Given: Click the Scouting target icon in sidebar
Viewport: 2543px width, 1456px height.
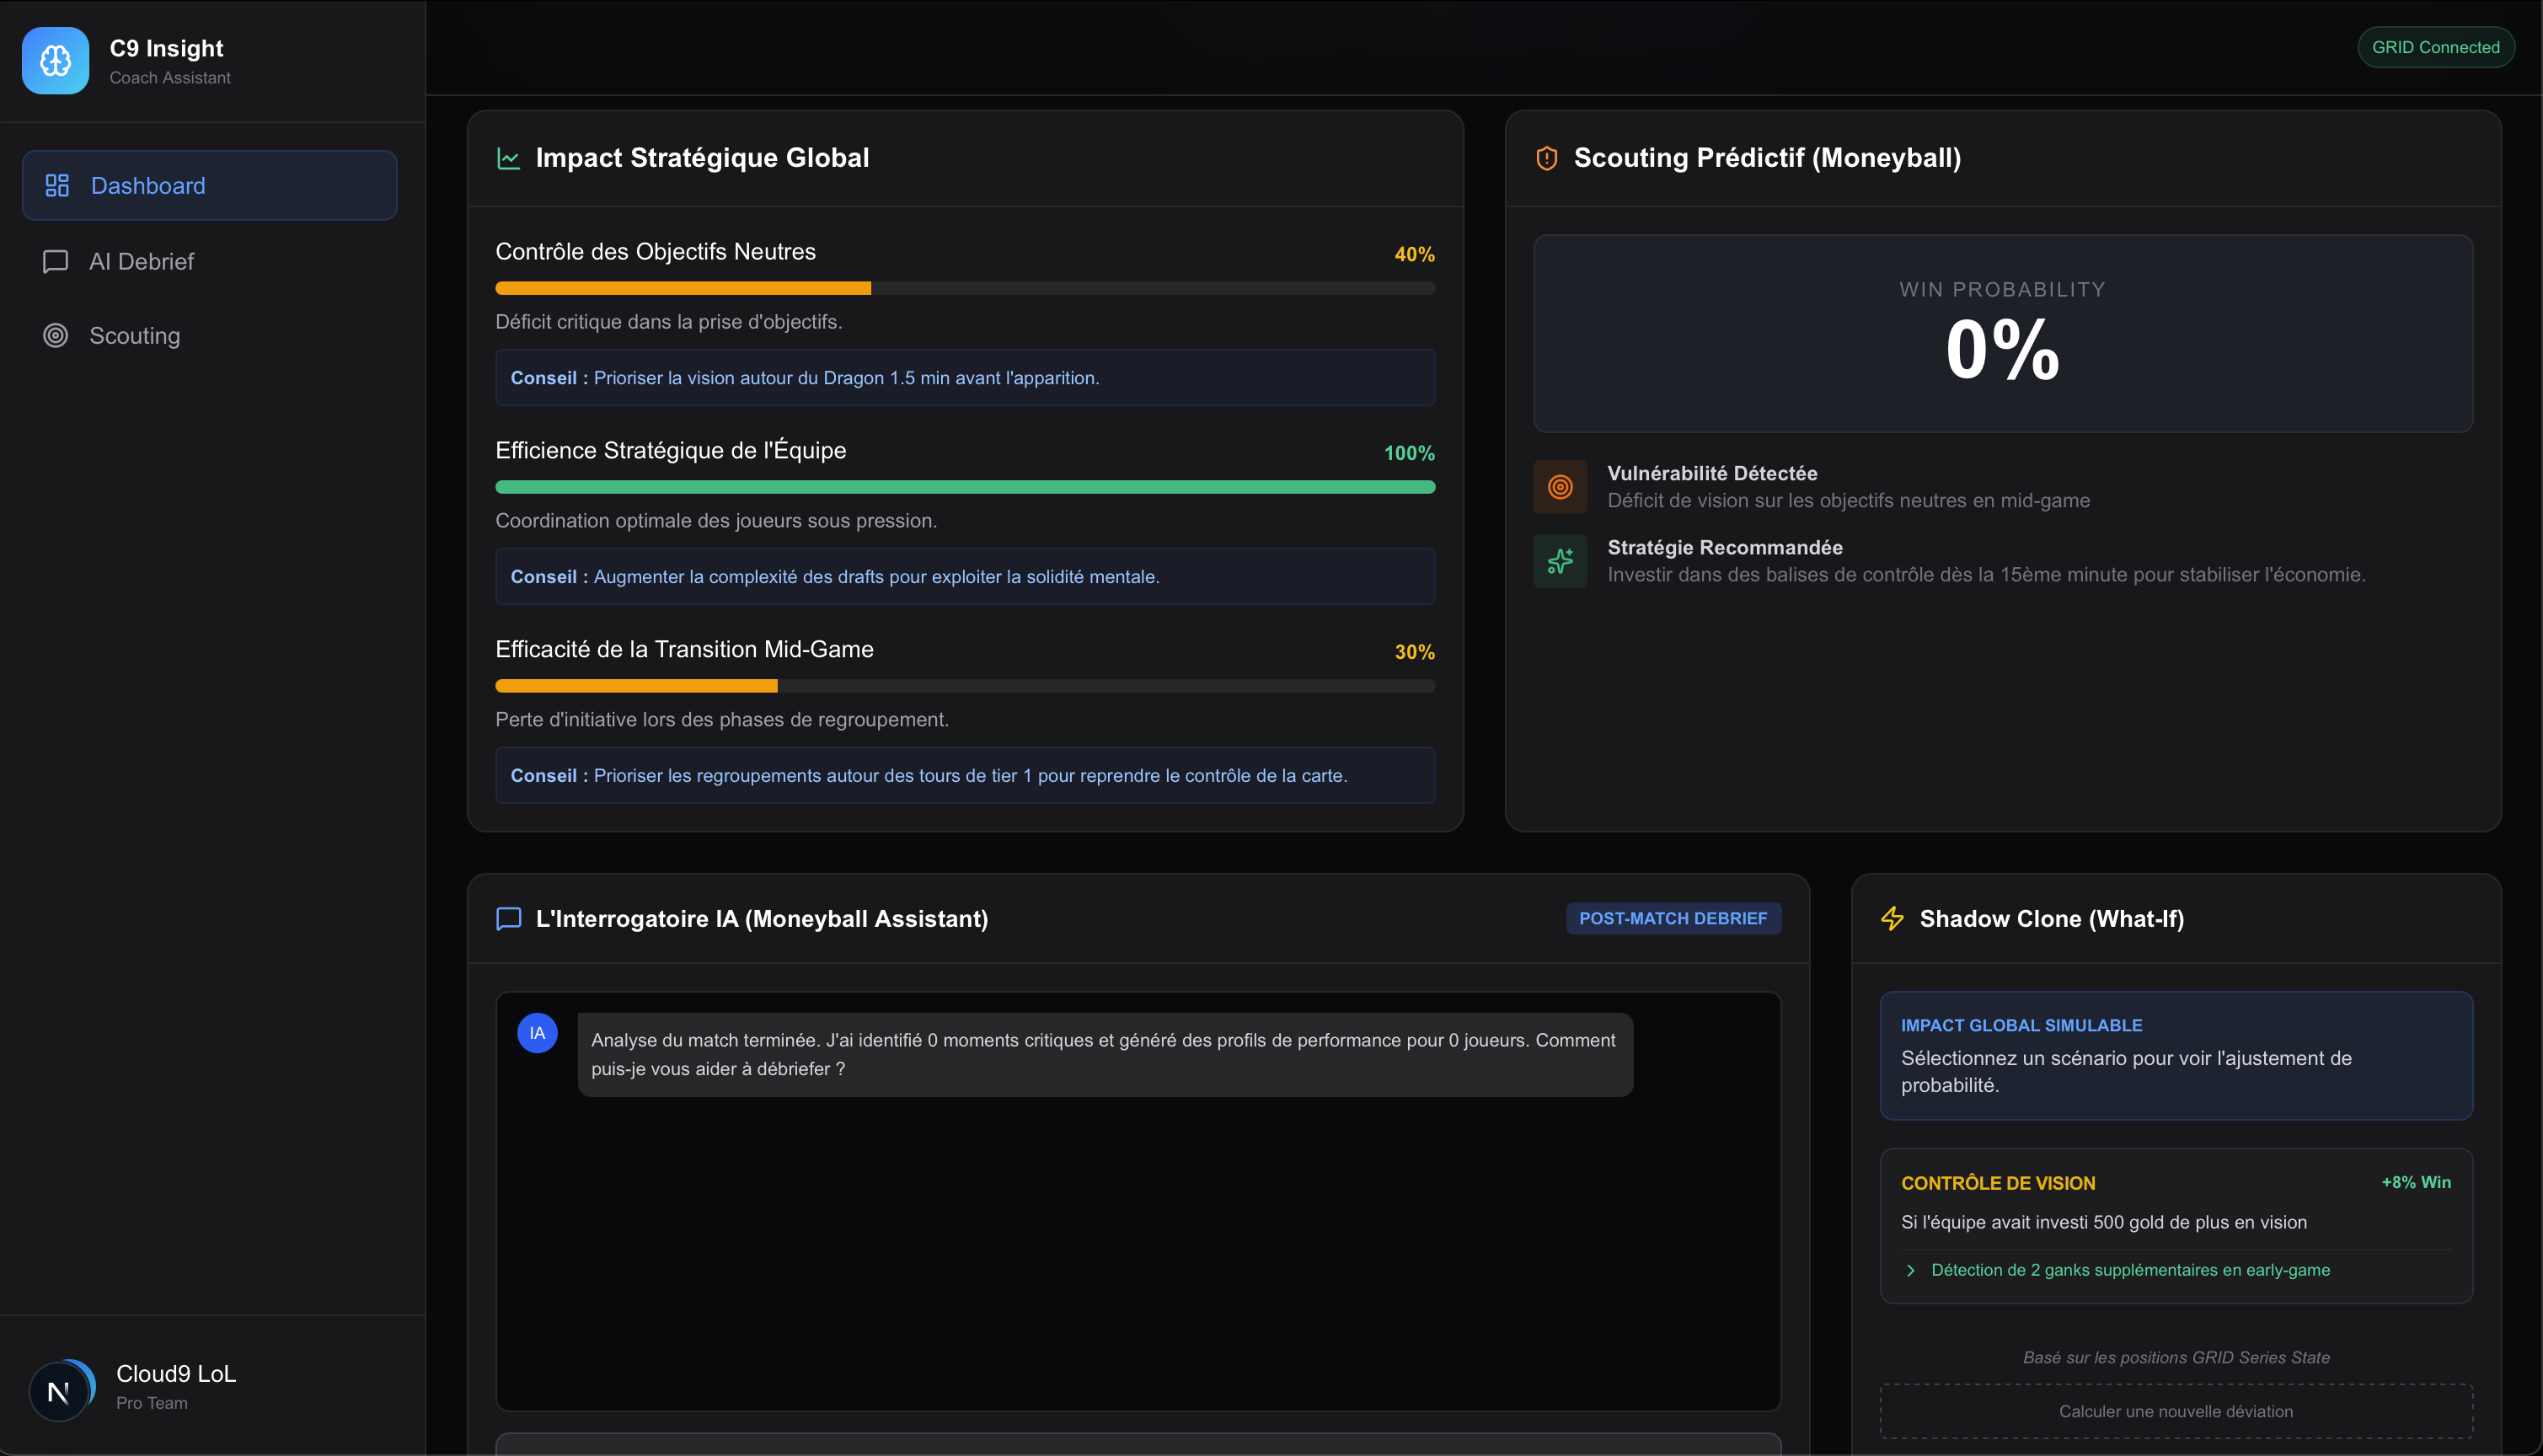Looking at the screenshot, I should point(55,336).
